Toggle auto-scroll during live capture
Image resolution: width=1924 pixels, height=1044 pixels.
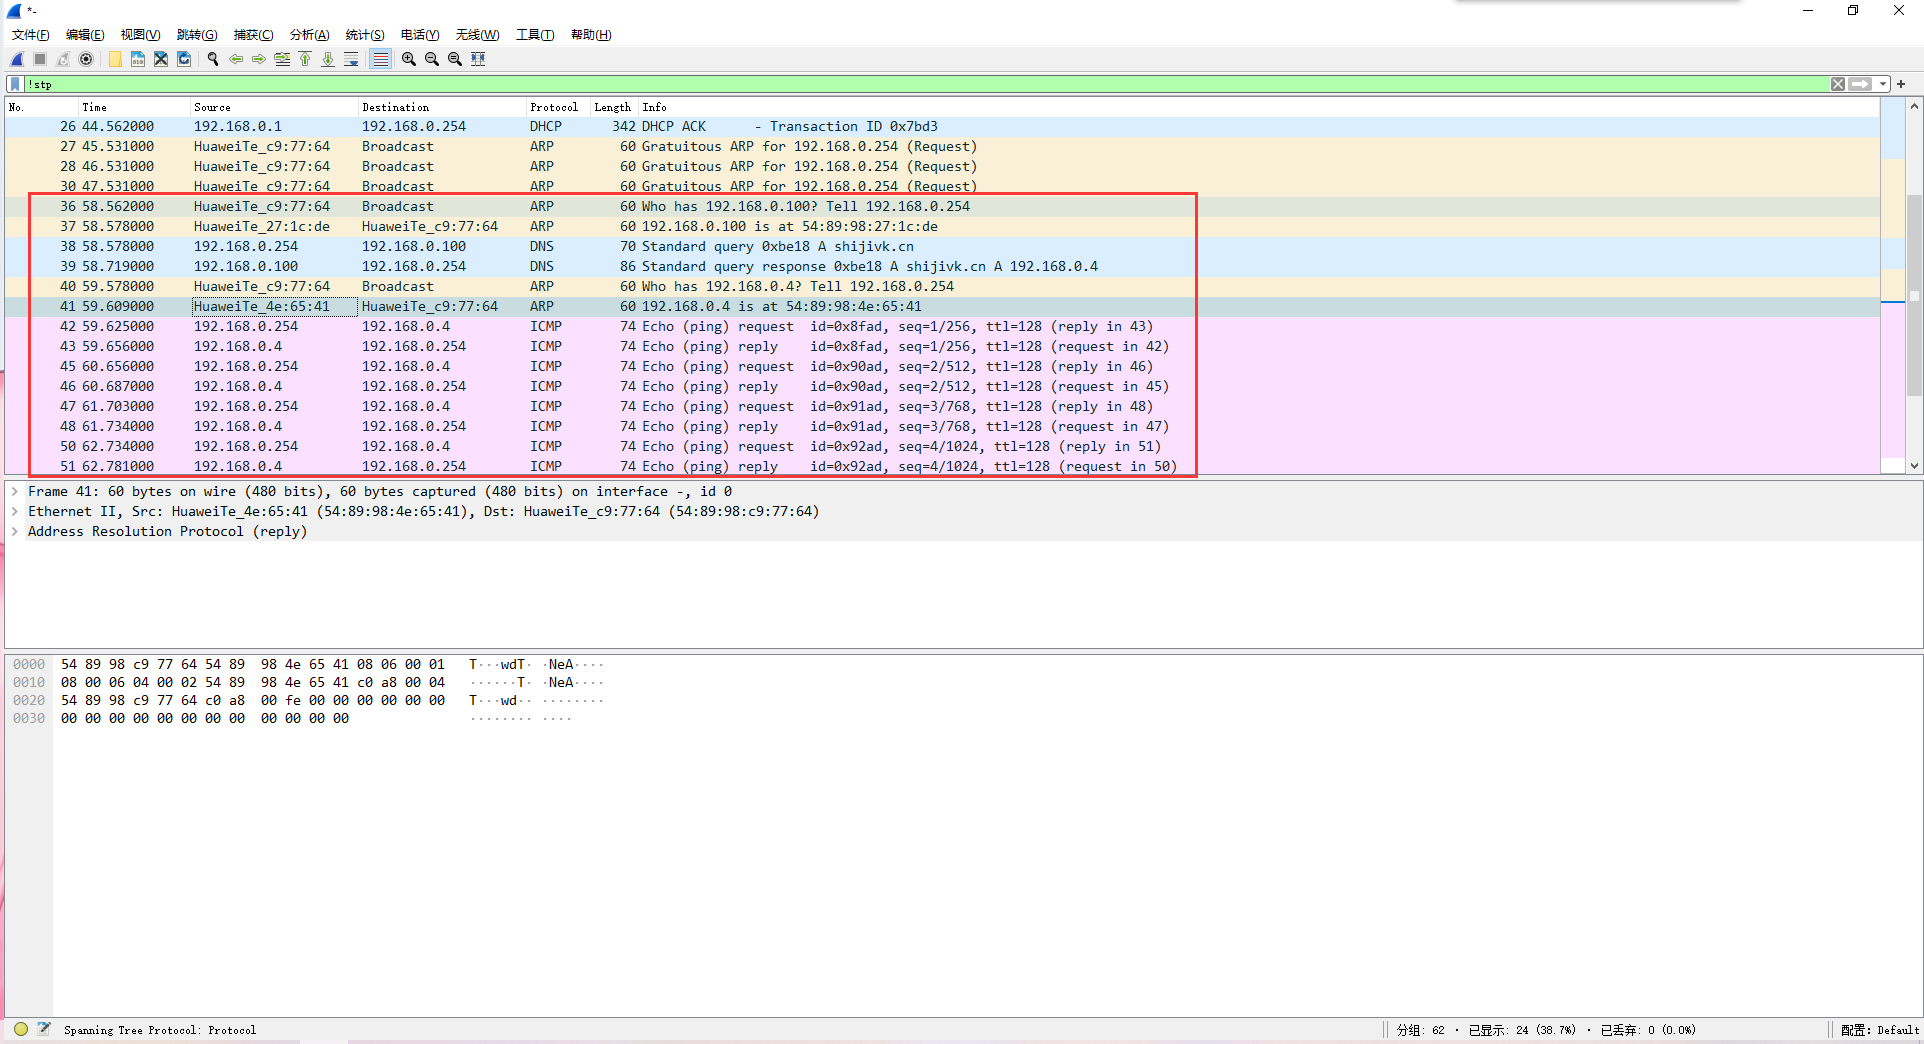351,59
